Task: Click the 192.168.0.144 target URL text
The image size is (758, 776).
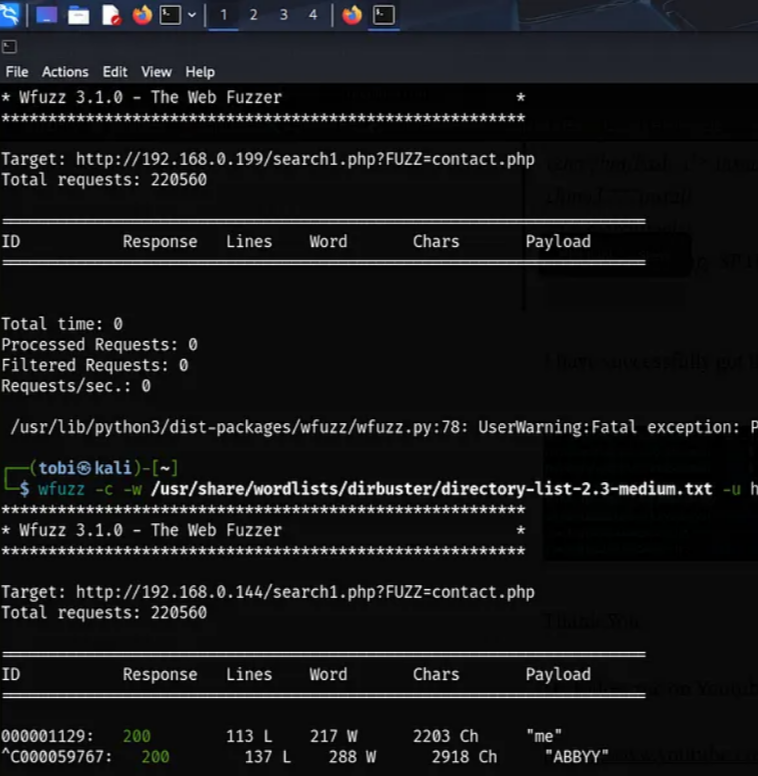Action: [x=305, y=592]
